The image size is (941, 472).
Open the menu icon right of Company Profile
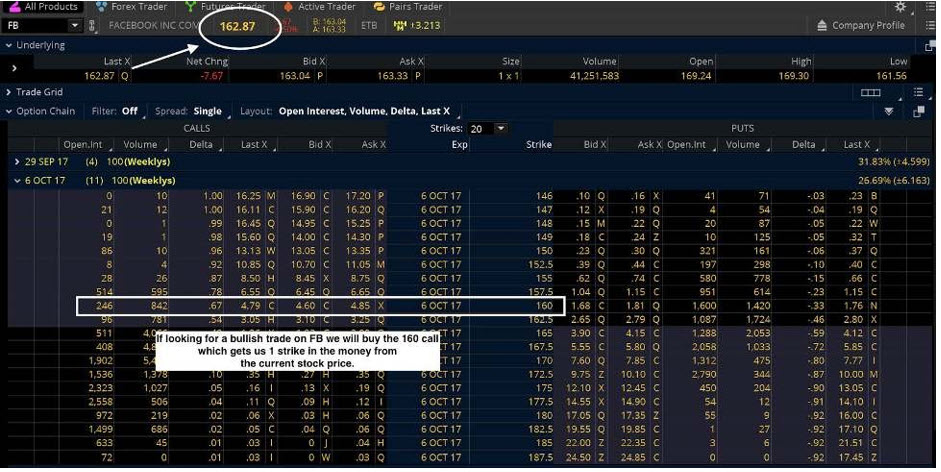930,25
